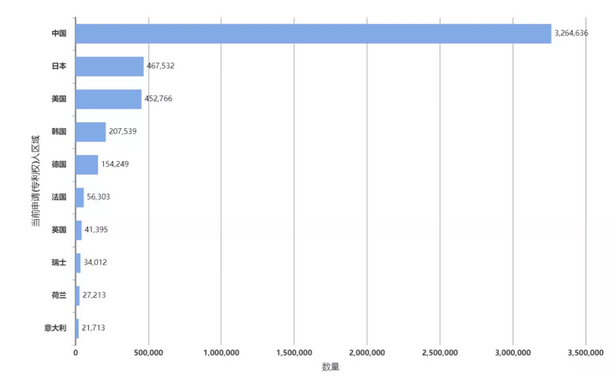Click axis tick label 1,500,000
The image size is (614, 379).
pyautogui.click(x=294, y=353)
